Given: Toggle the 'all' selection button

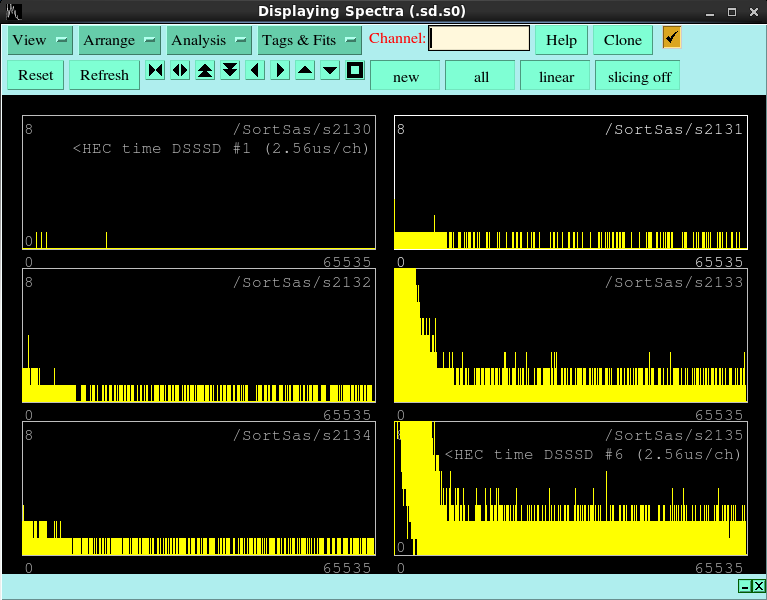Looking at the screenshot, I should pyautogui.click(x=480, y=76).
